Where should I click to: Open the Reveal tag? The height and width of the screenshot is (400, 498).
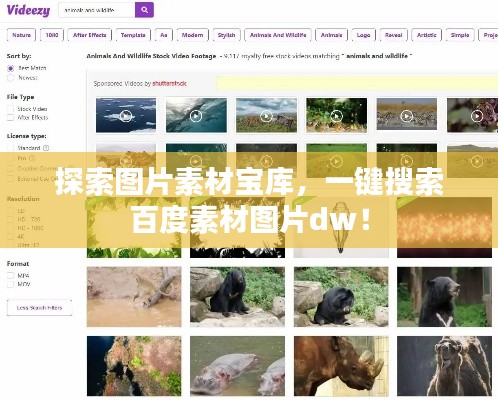click(394, 35)
